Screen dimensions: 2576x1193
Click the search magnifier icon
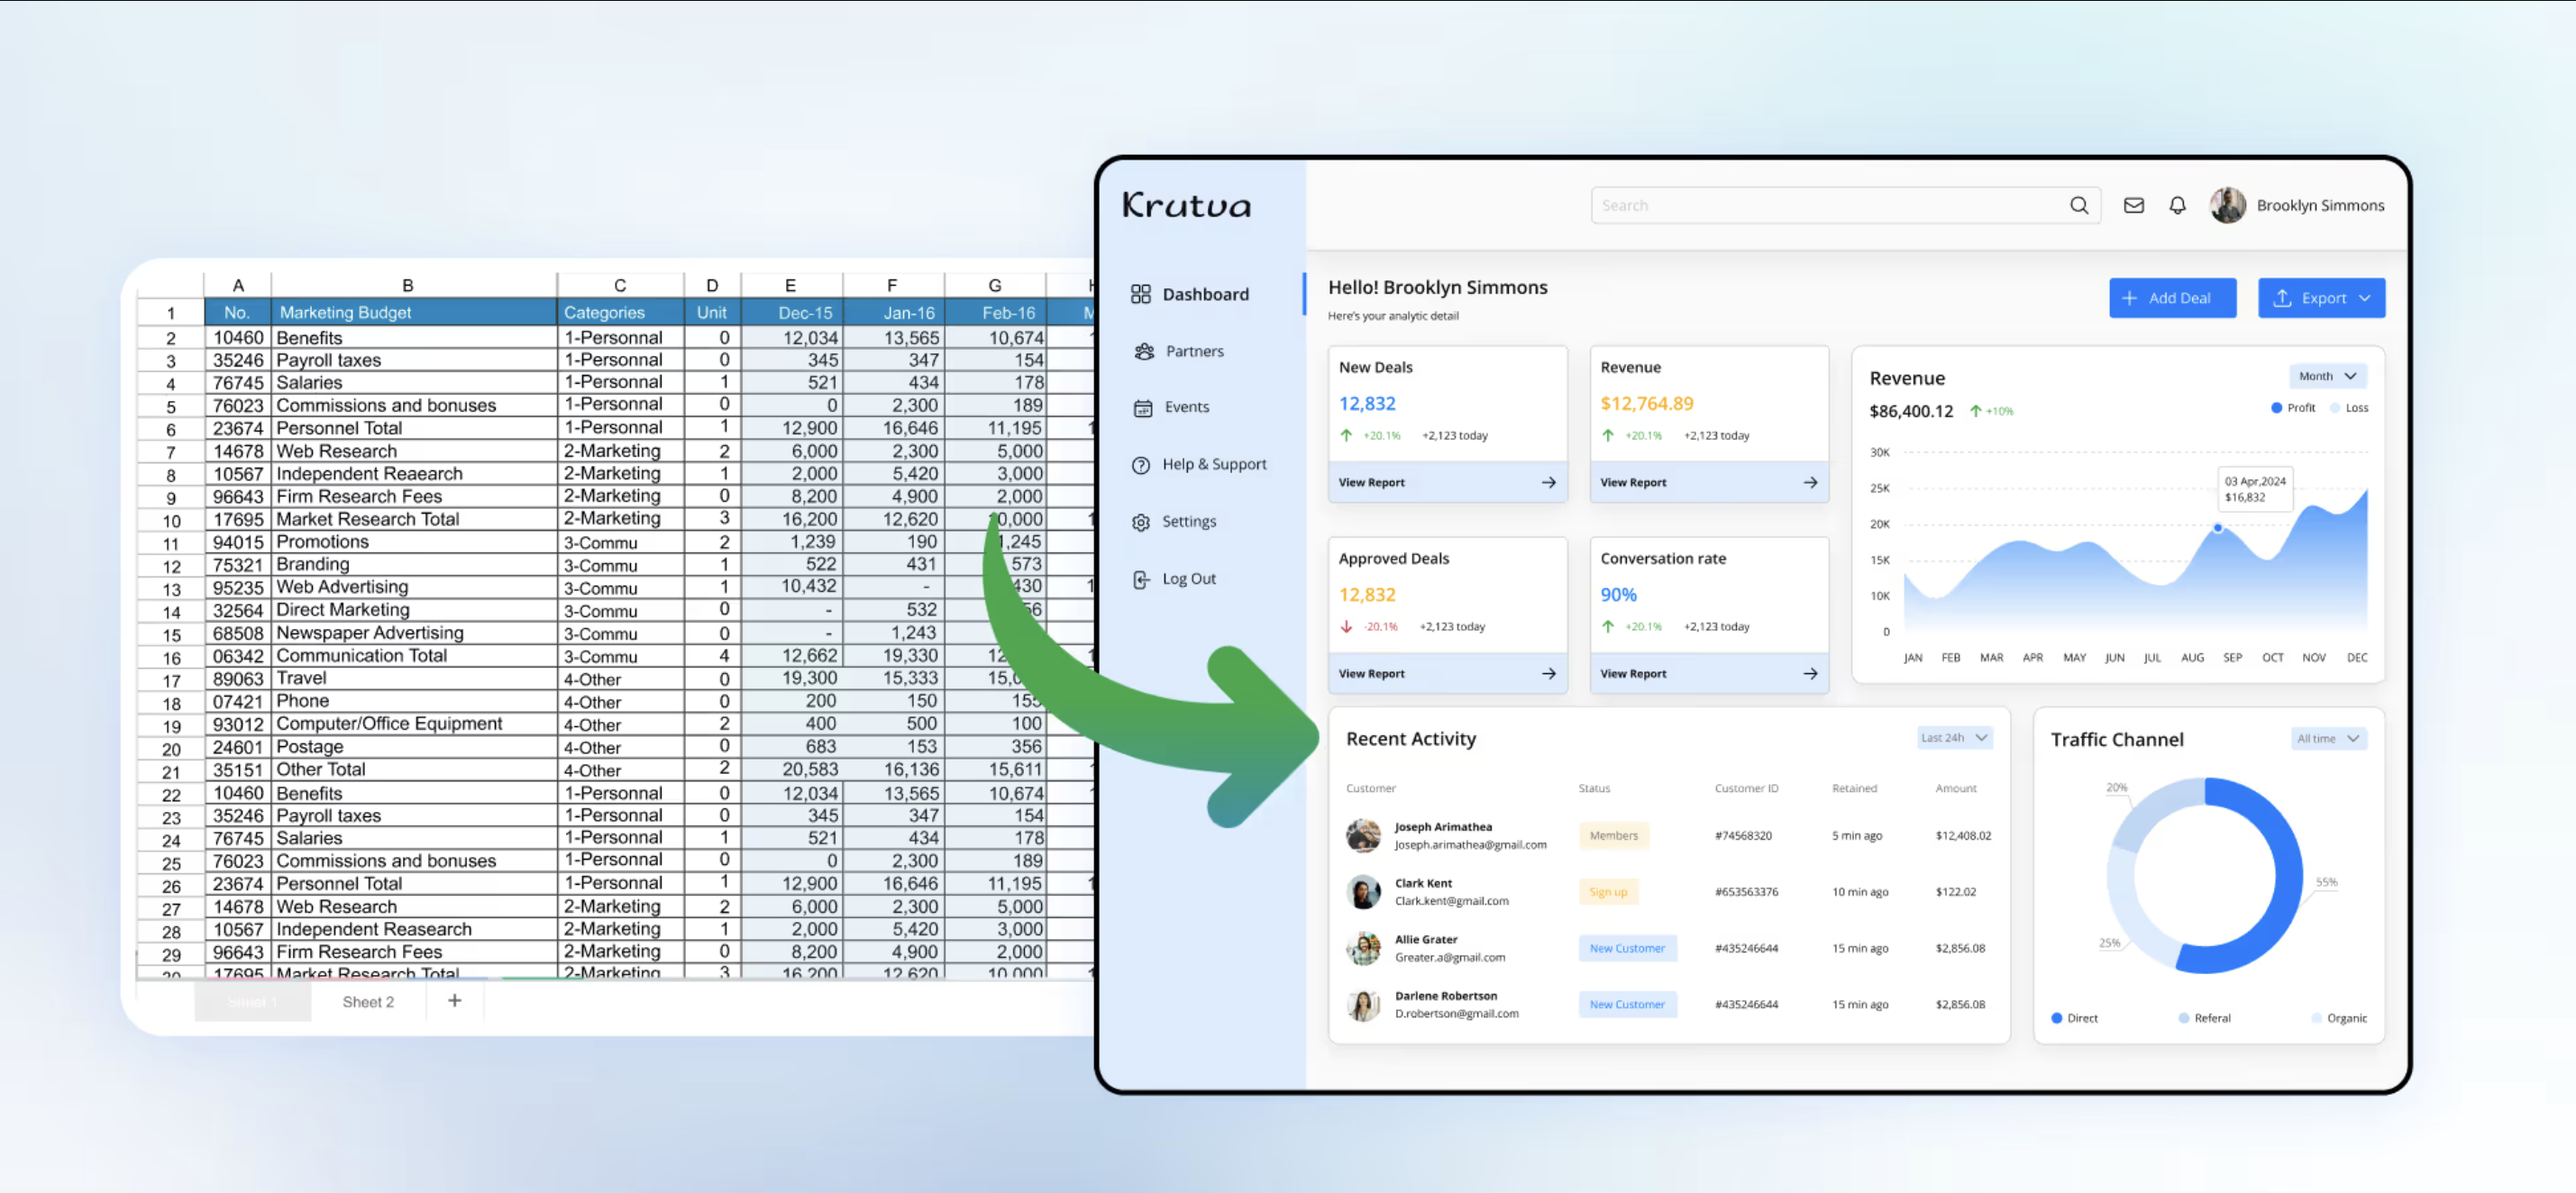(2079, 205)
